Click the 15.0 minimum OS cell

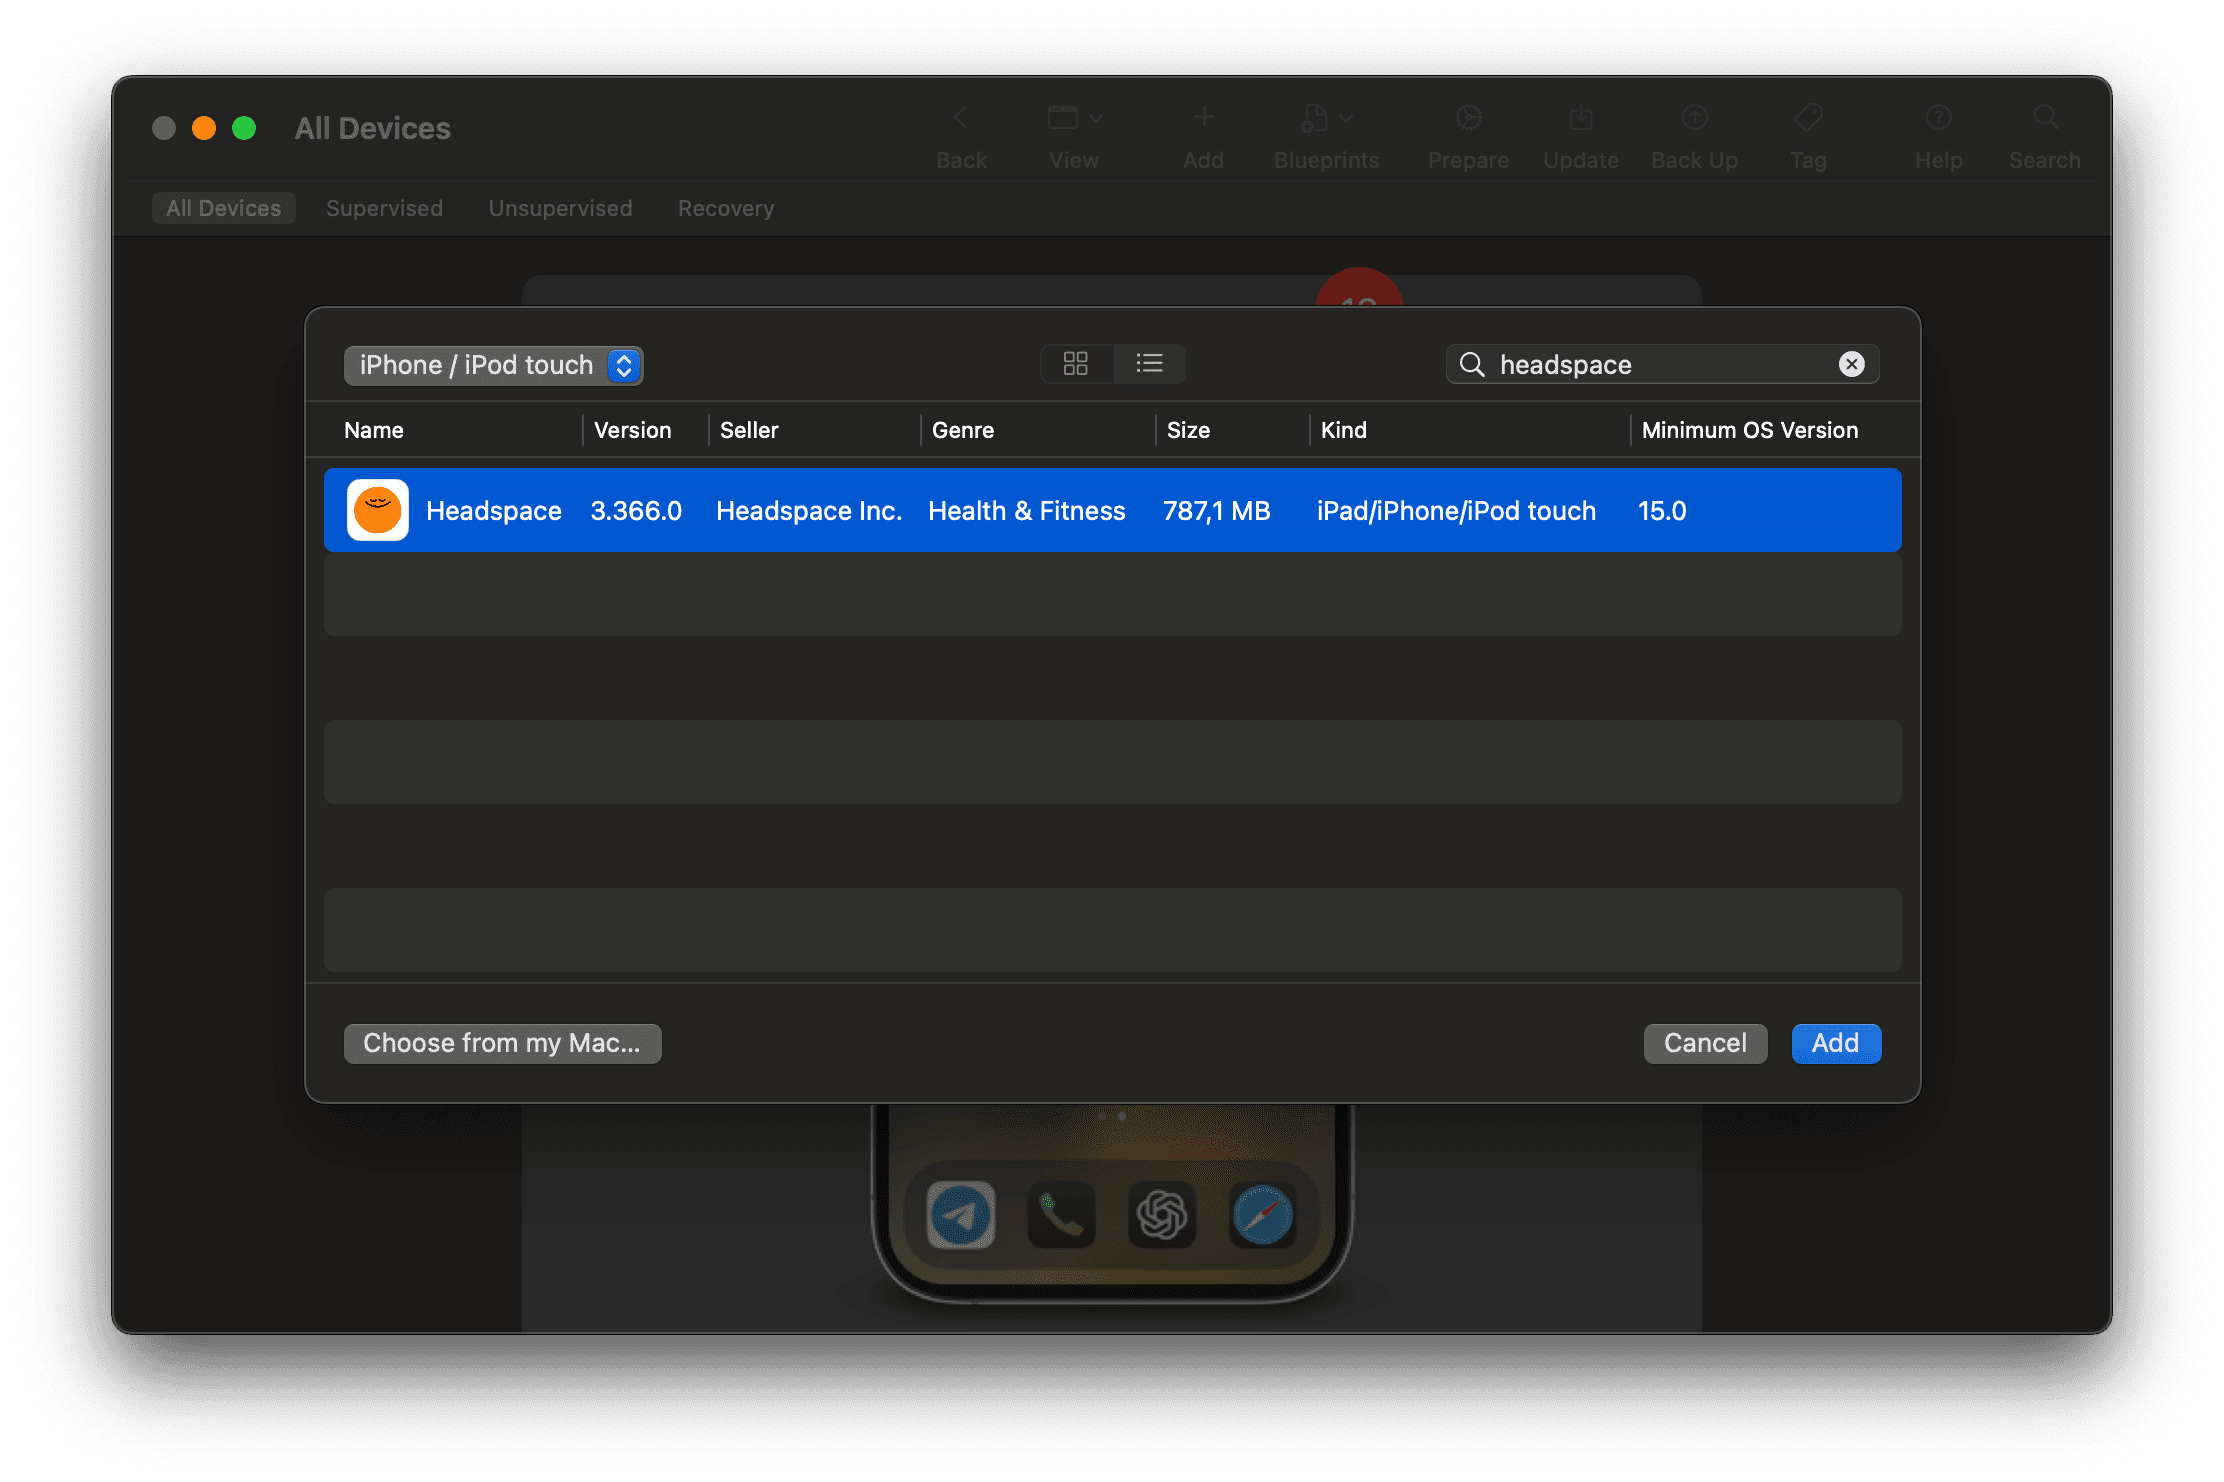[1662, 511]
